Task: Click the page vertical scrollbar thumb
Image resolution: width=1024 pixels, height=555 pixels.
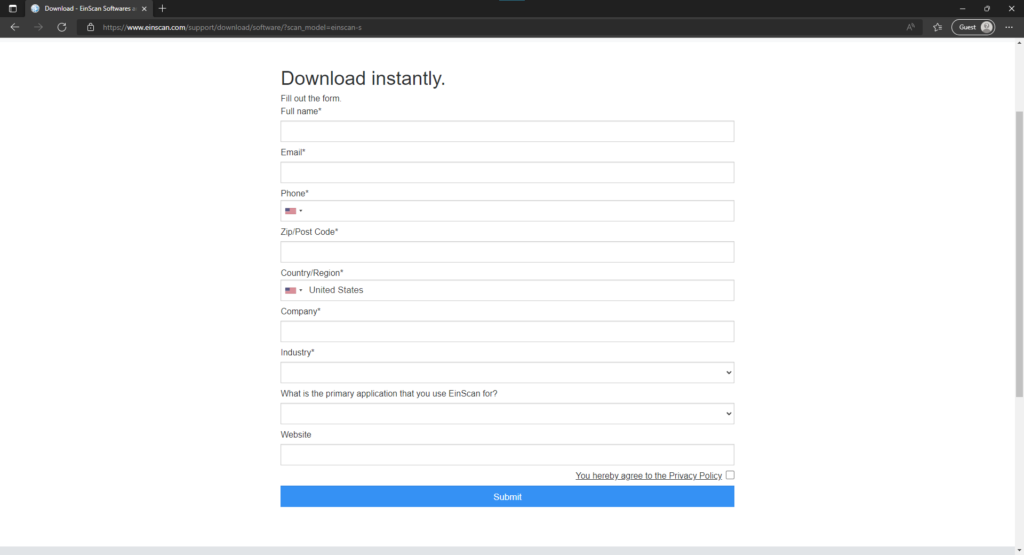Action: (1019, 253)
